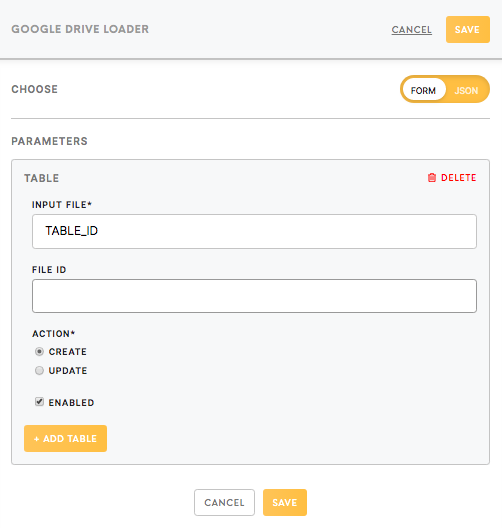Click the bottom Save button
The width and height of the screenshot is (502, 528).
click(285, 502)
